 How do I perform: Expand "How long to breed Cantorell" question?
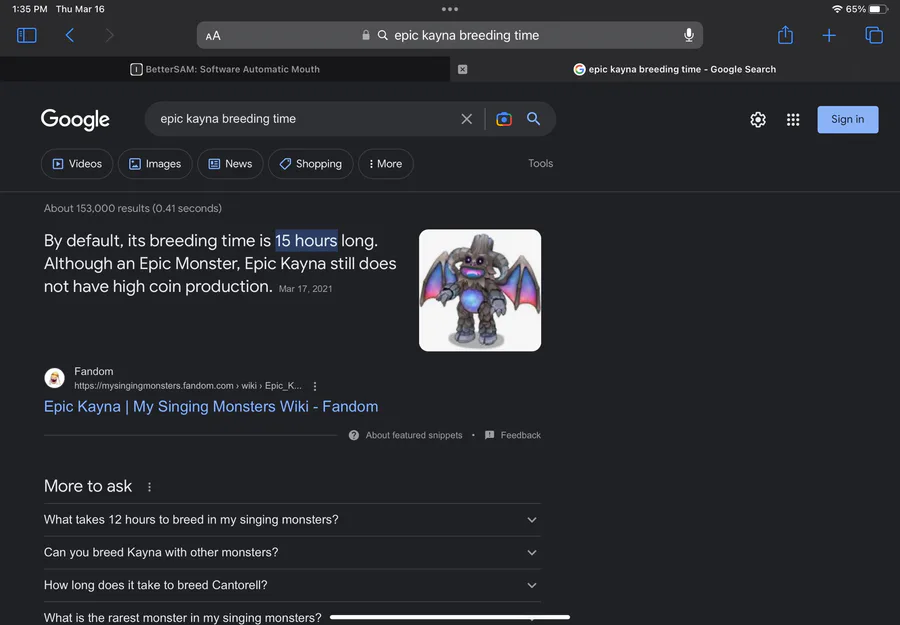(x=292, y=585)
